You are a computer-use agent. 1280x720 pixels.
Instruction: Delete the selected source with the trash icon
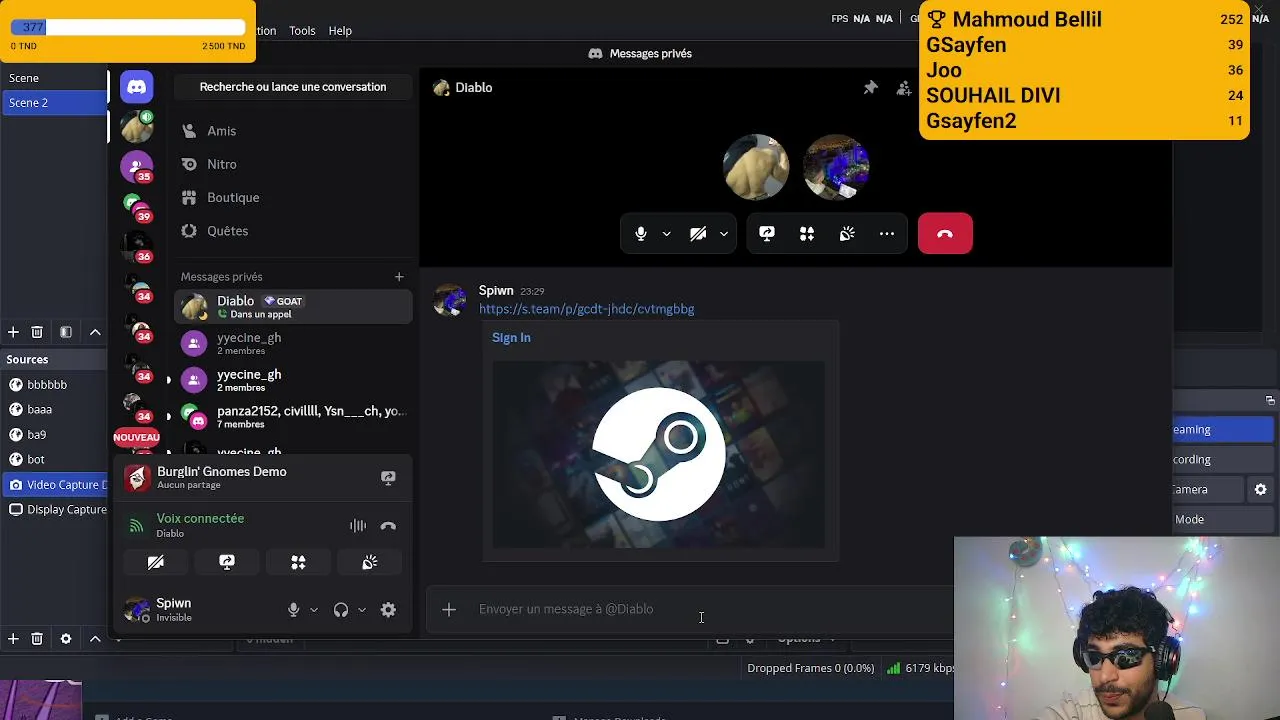(x=37, y=638)
